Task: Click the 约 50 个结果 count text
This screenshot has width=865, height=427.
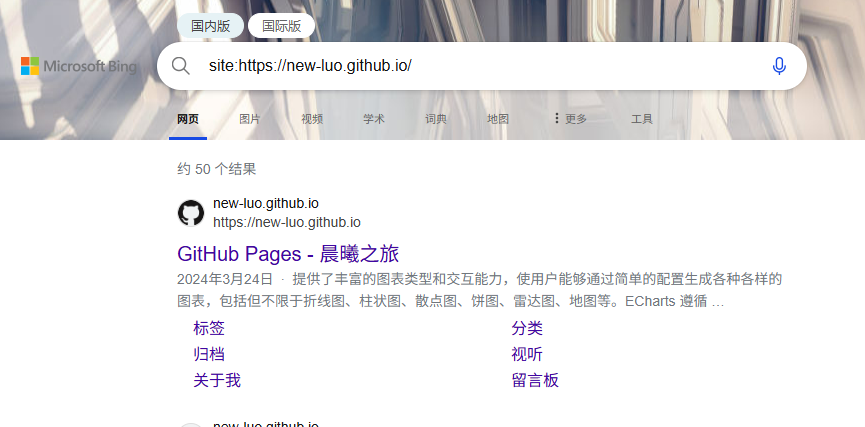Action: pyautogui.click(x=217, y=169)
